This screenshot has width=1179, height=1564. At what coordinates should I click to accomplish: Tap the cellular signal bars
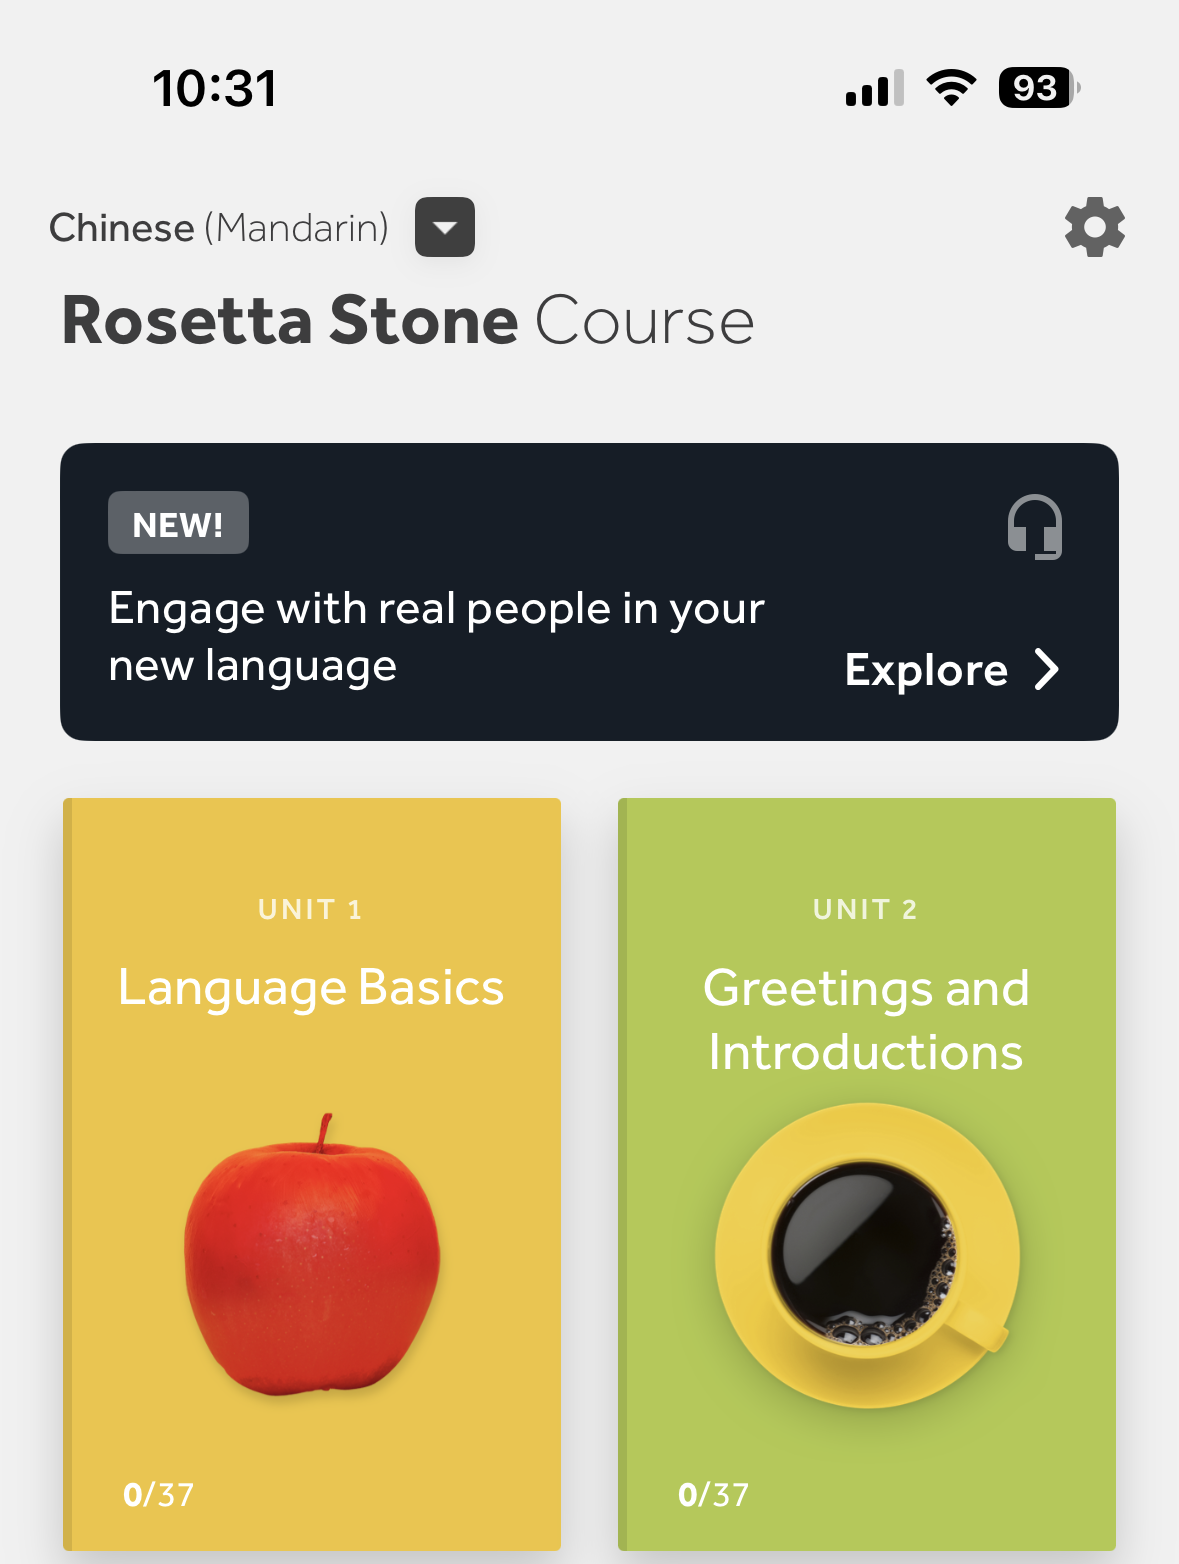tap(874, 88)
